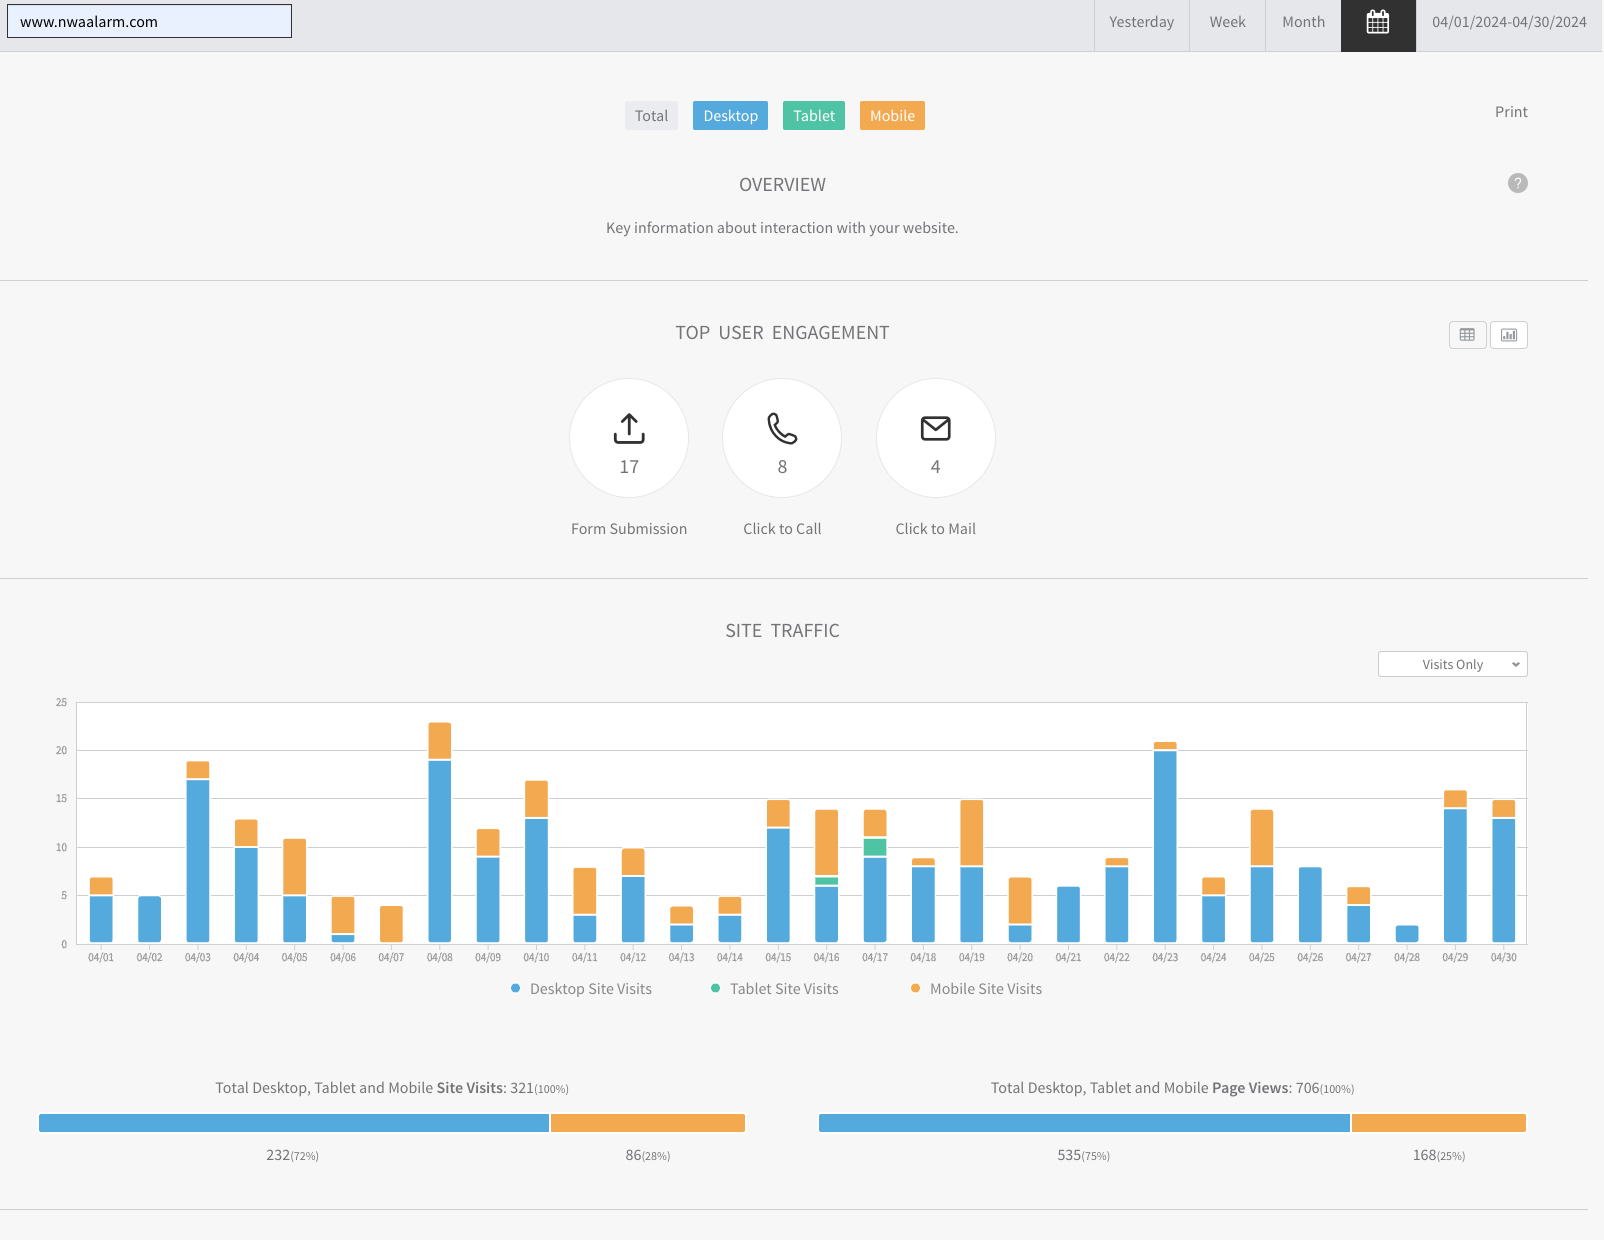Click the 86 (28%) mobile visits value
Image resolution: width=1604 pixels, height=1240 pixels.
click(x=648, y=1155)
